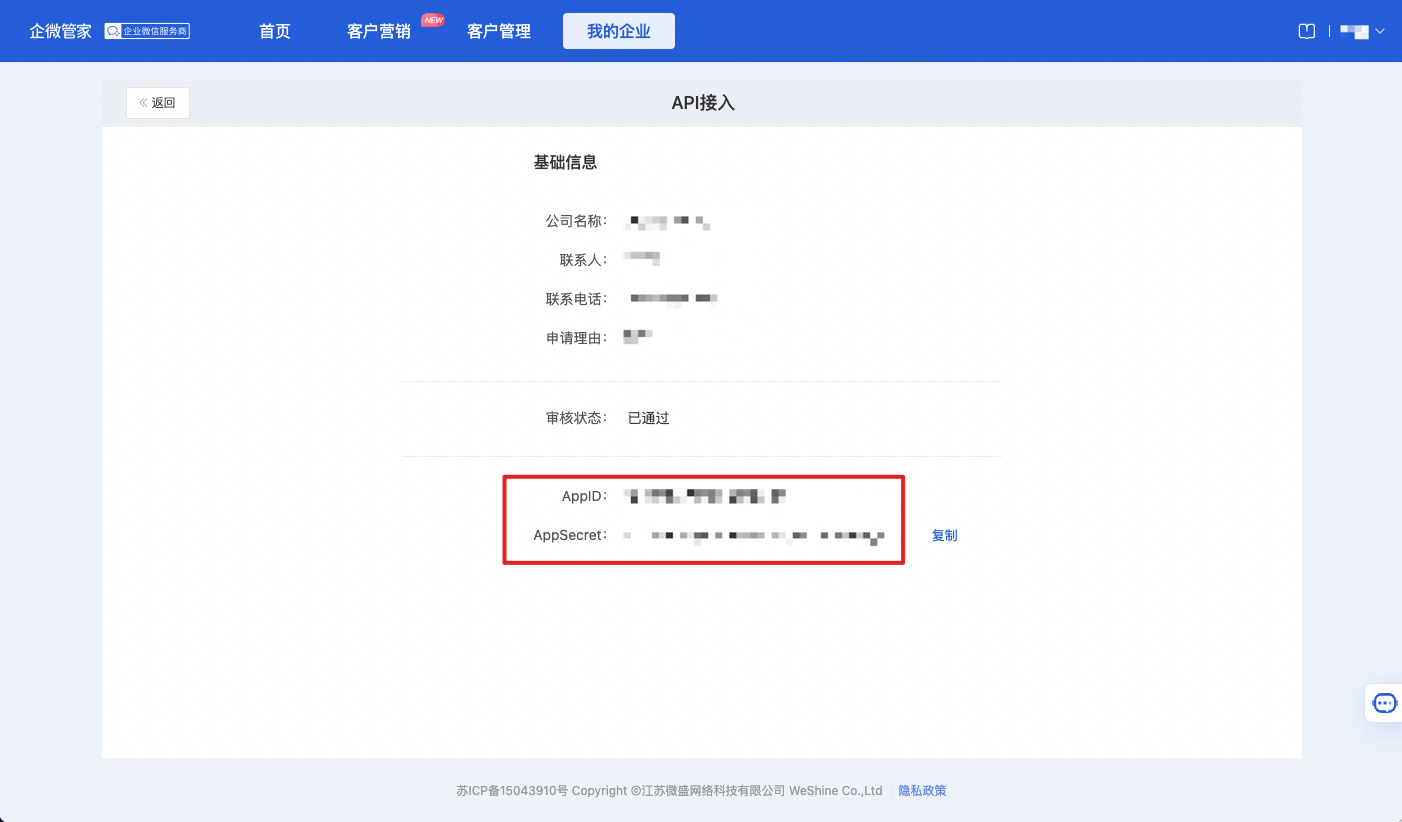Image resolution: width=1402 pixels, height=822 pixels.
Task: Open the 隐私政策 link in footer
Action: coord(922,790)
